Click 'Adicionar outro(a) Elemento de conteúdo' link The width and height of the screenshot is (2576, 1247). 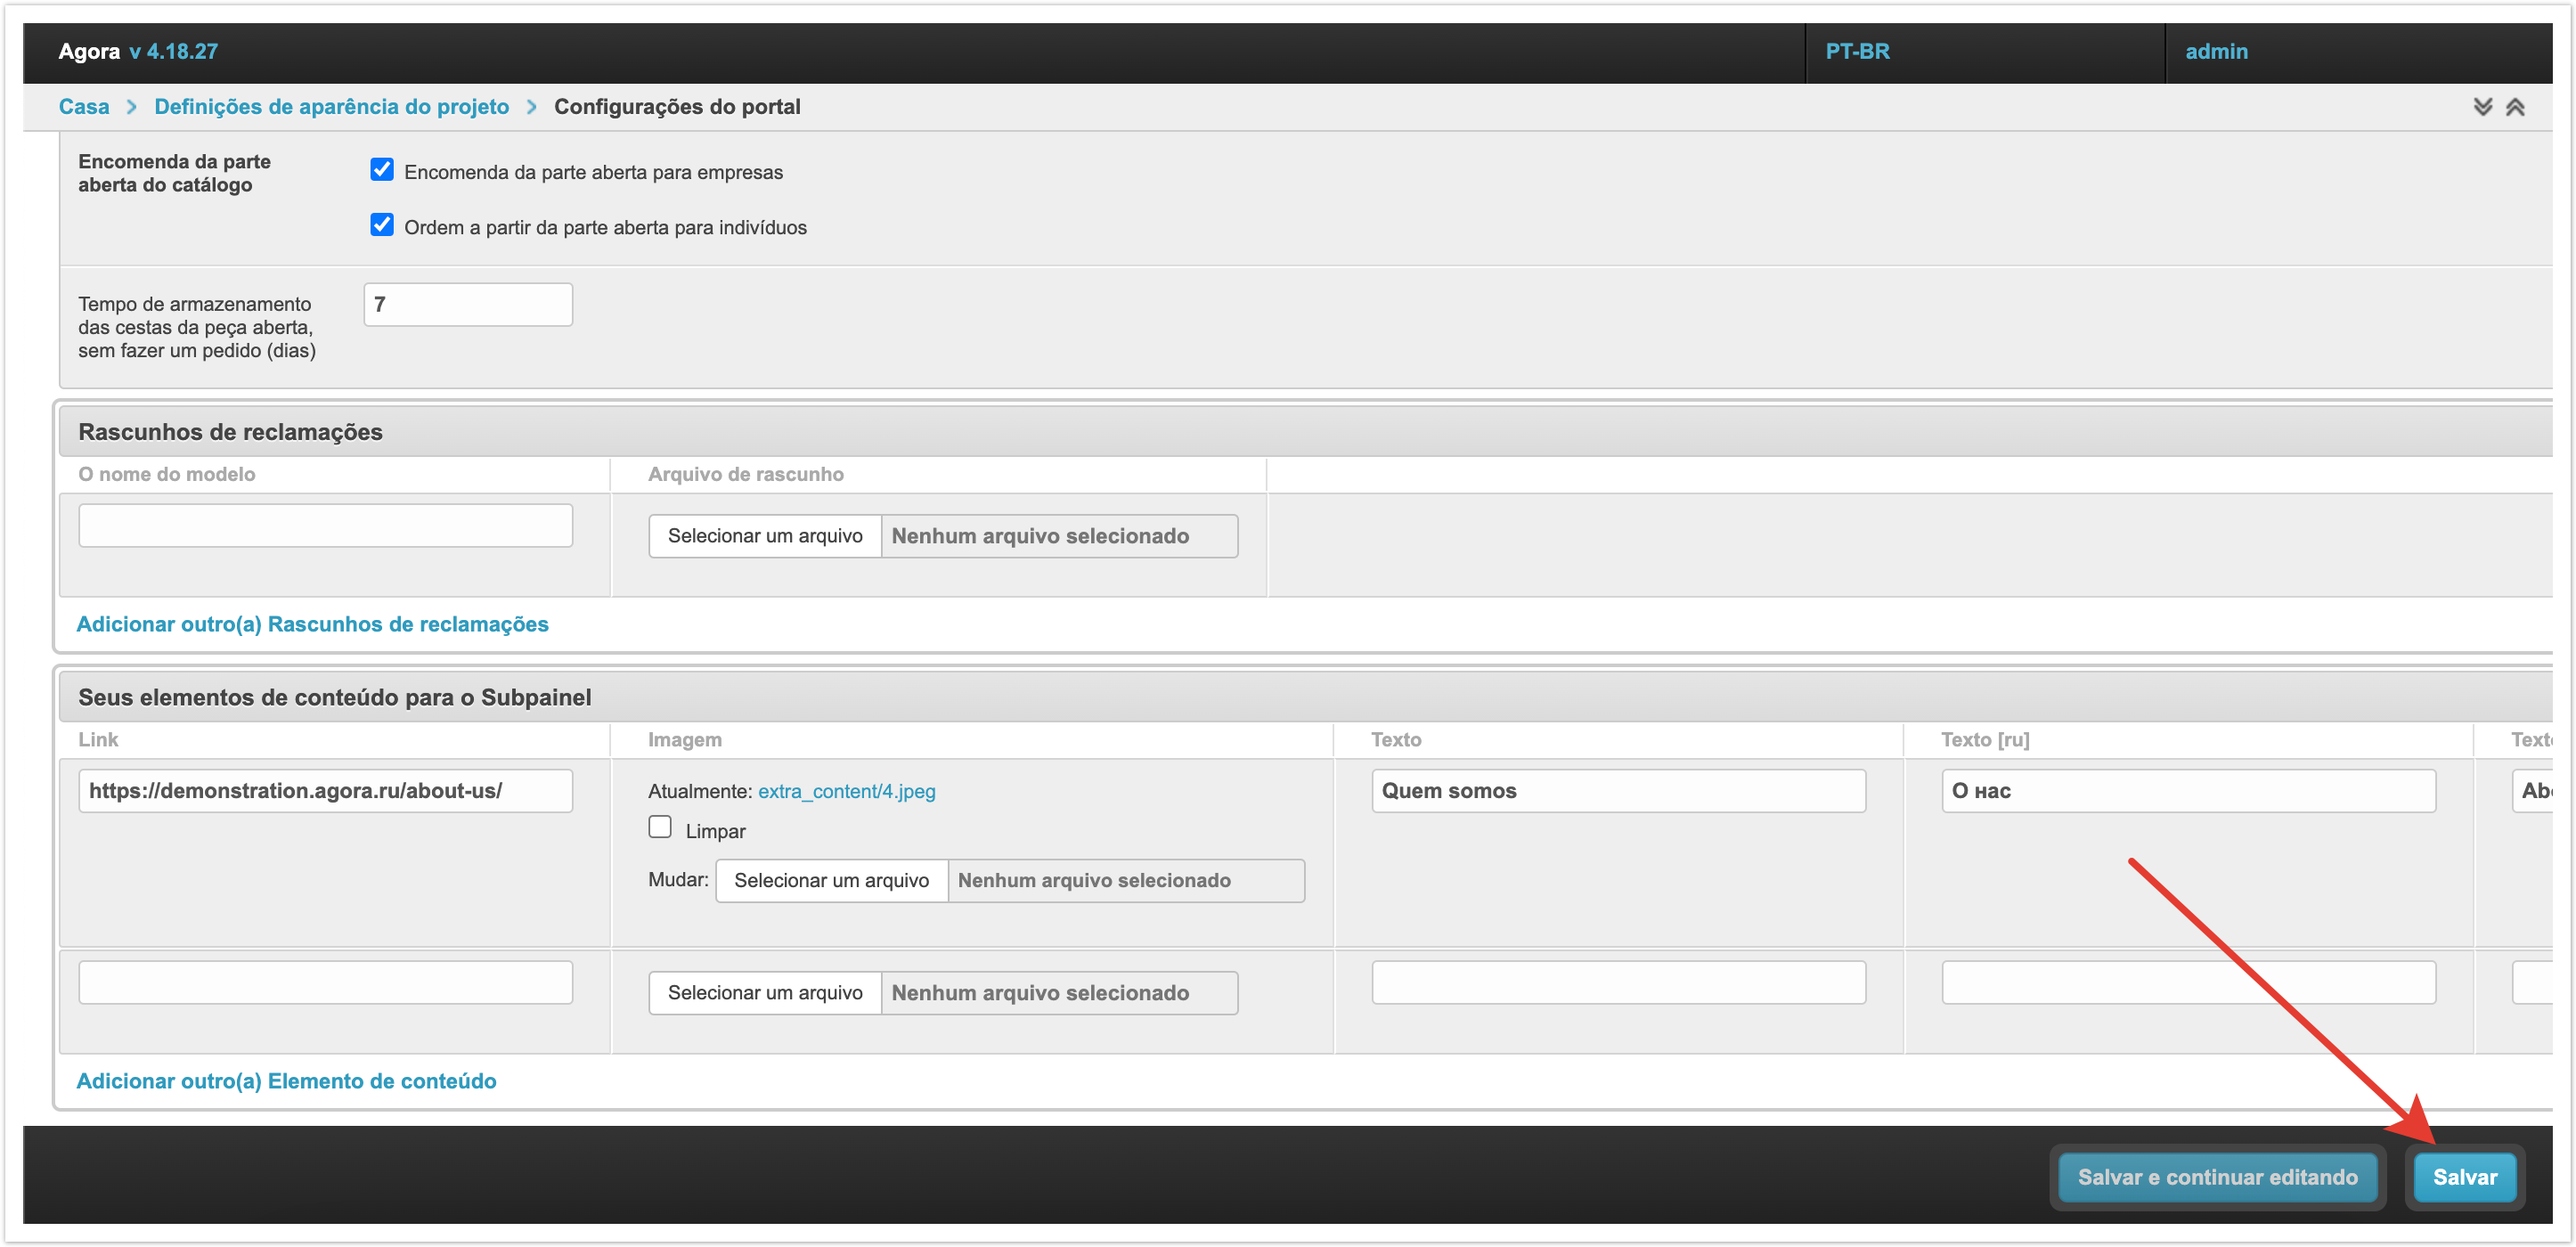click(x=286, y=1081)
